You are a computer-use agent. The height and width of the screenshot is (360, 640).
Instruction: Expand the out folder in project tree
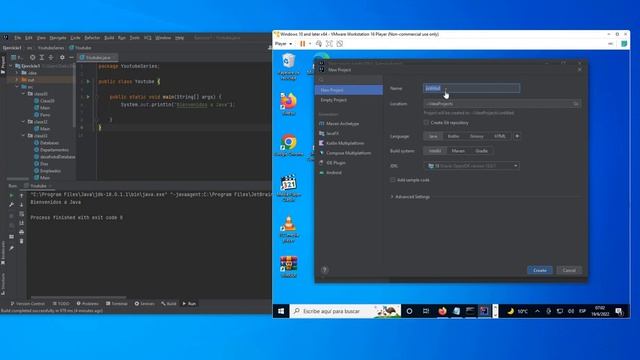[17, 80]
